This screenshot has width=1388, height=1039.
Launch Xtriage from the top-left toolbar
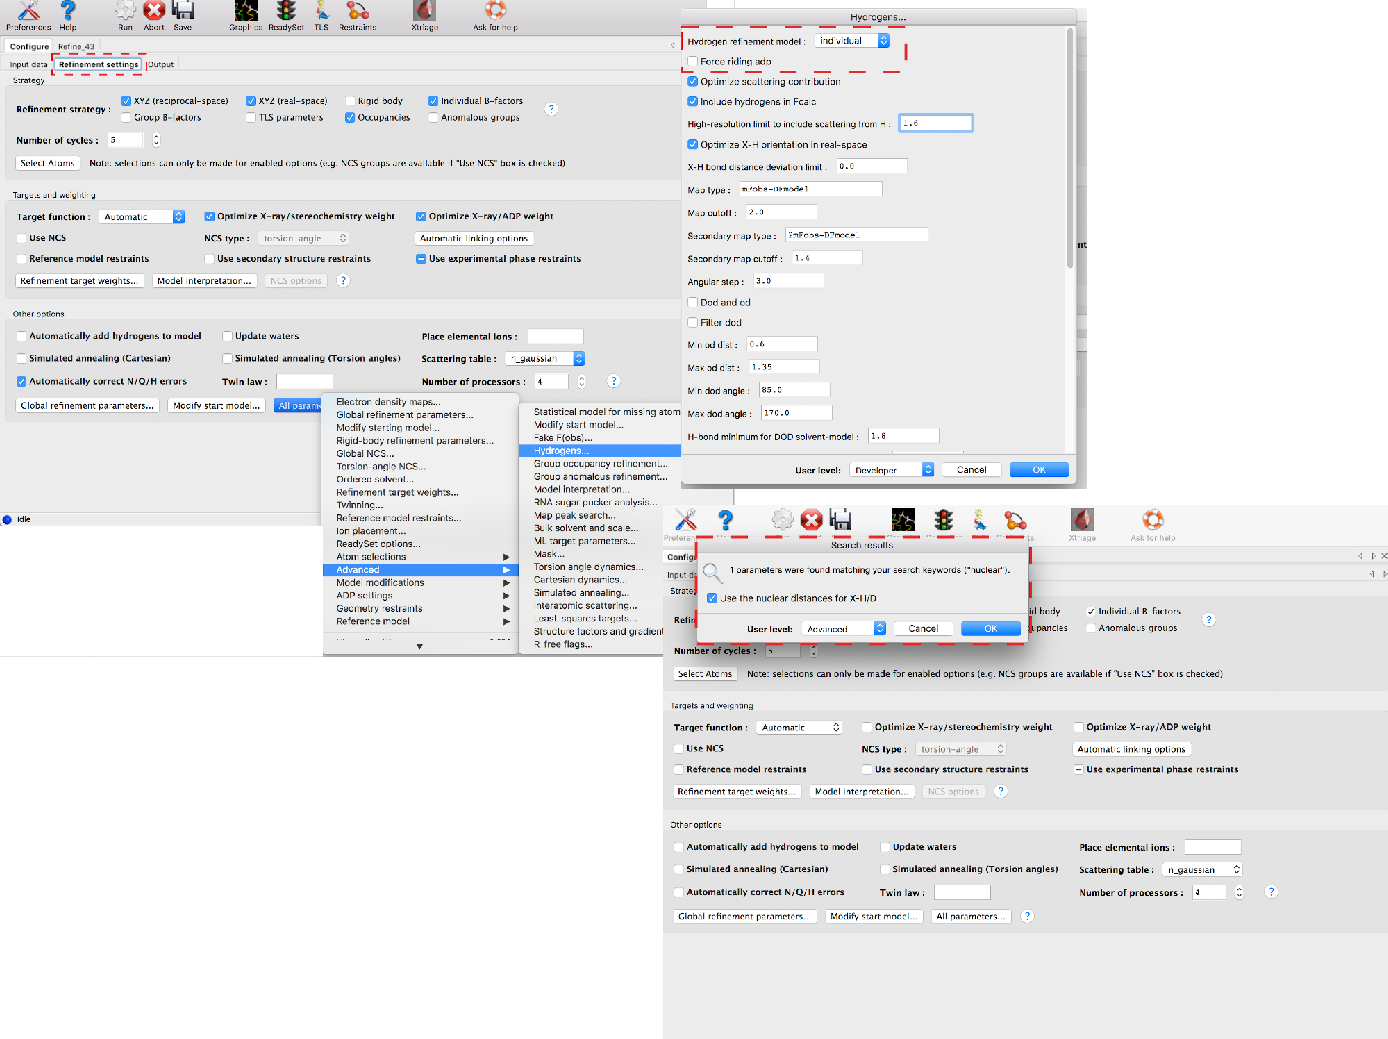[x=424, y=11]
